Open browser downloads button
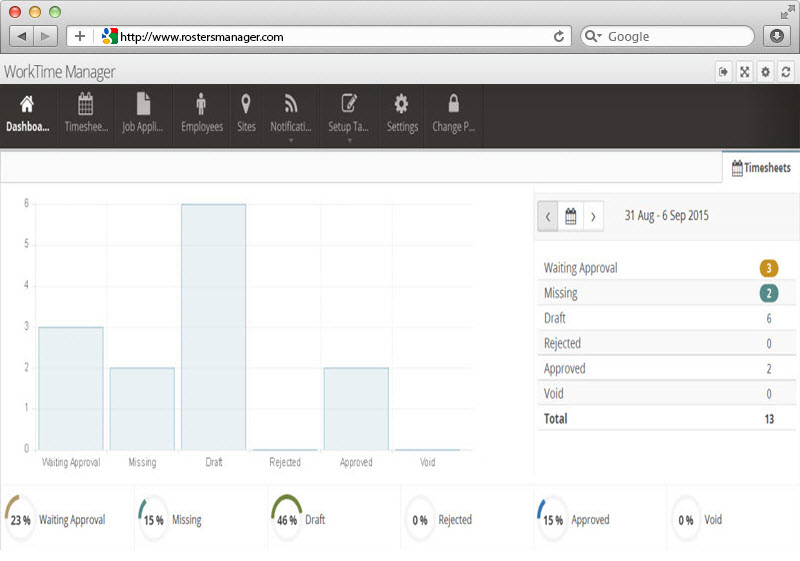Image resolution: width=800 pixels, height=561 pixels. [x=777, y=36]
